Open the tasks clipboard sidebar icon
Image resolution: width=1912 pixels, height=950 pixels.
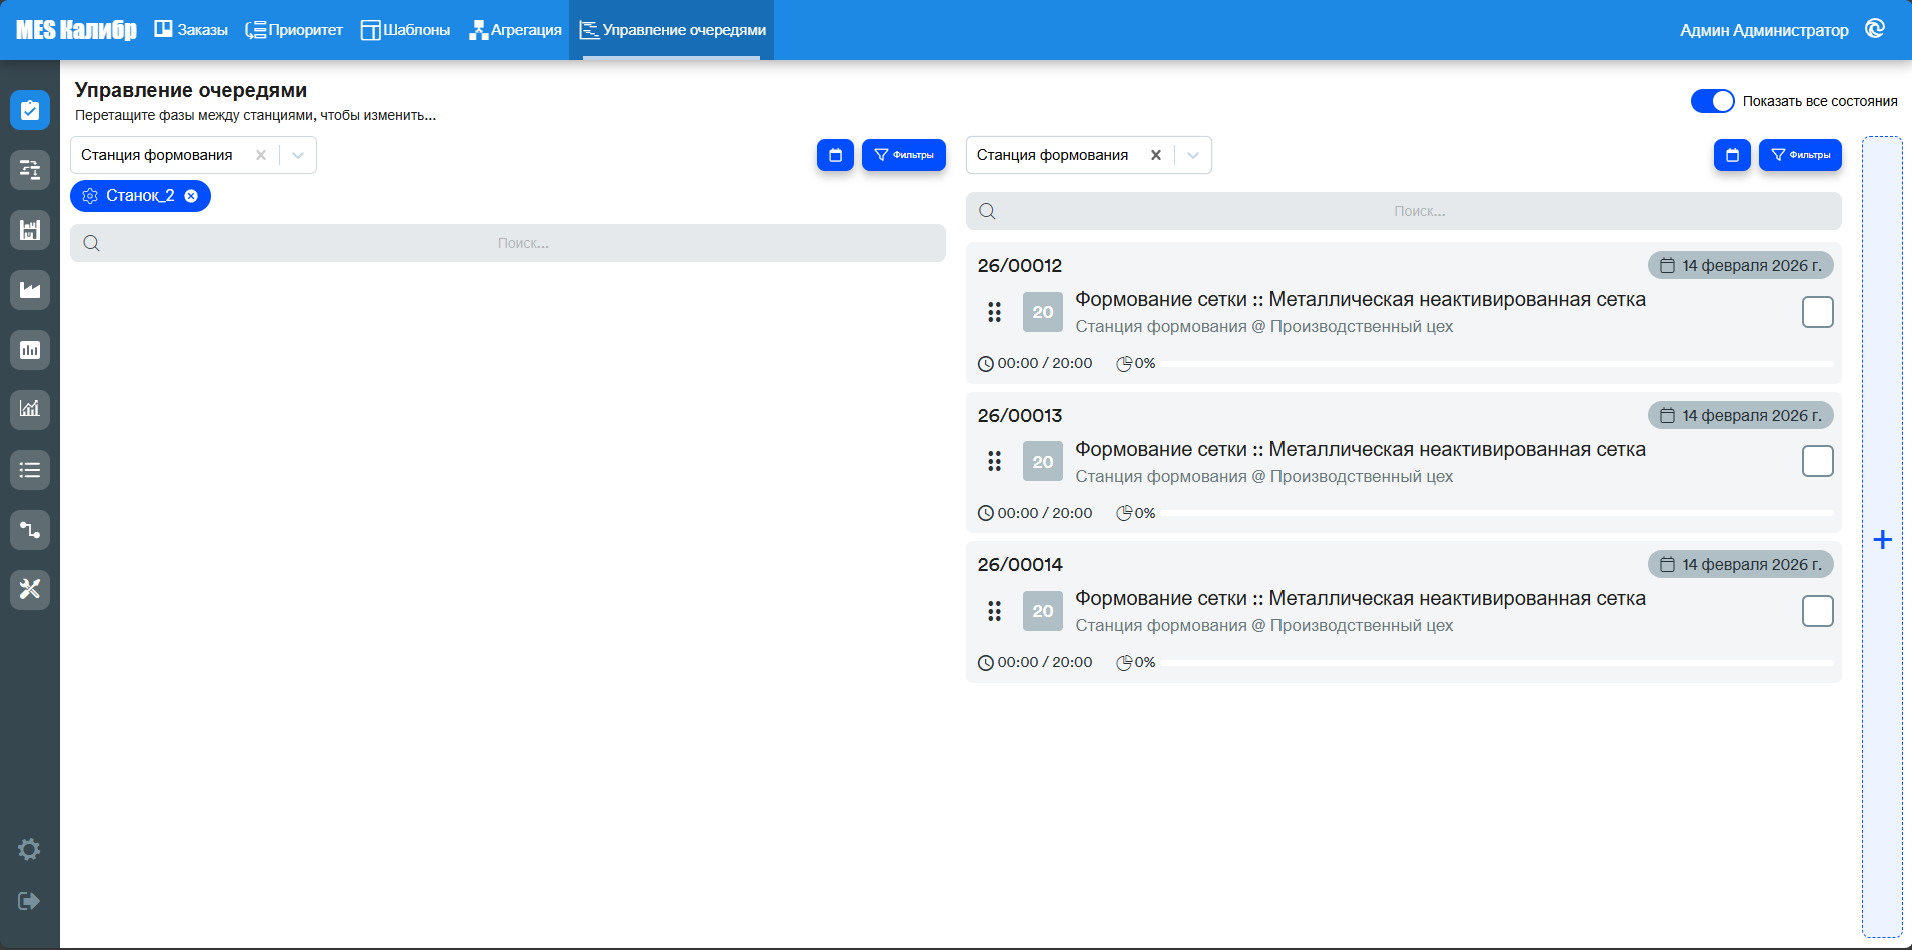(30, 110)
